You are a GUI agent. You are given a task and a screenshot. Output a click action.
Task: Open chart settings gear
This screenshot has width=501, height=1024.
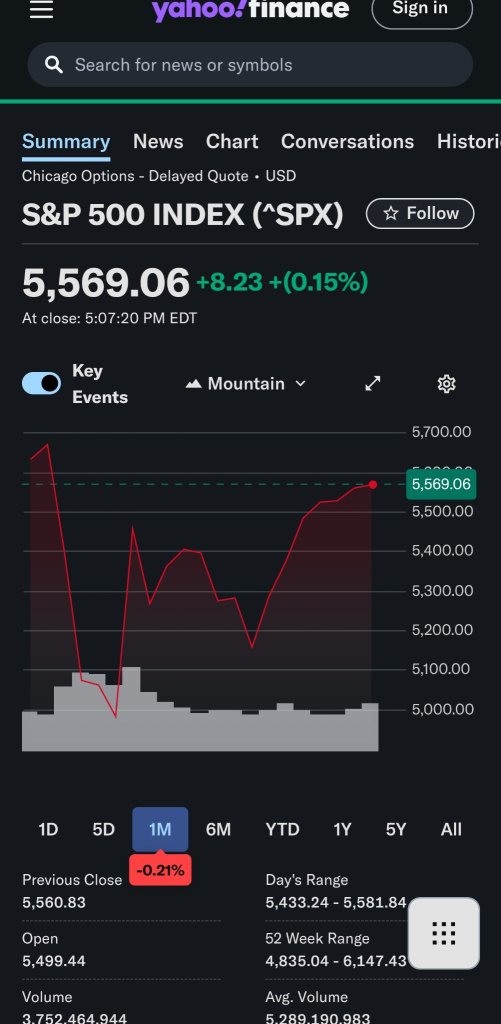tap(446, 383)
